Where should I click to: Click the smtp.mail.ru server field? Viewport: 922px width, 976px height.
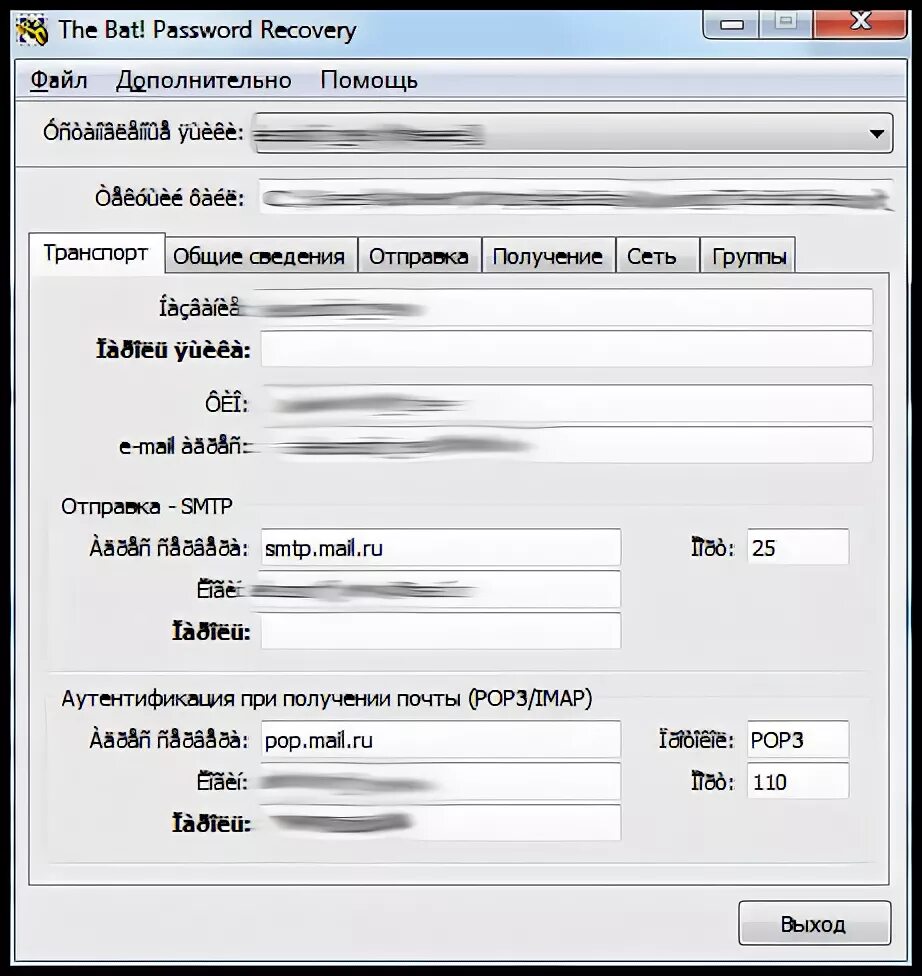coord(440,548)
